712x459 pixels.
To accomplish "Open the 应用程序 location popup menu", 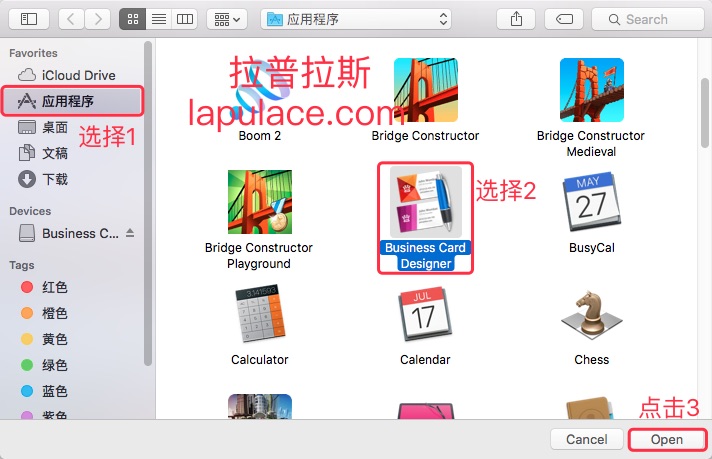I will tap(356, 19).
